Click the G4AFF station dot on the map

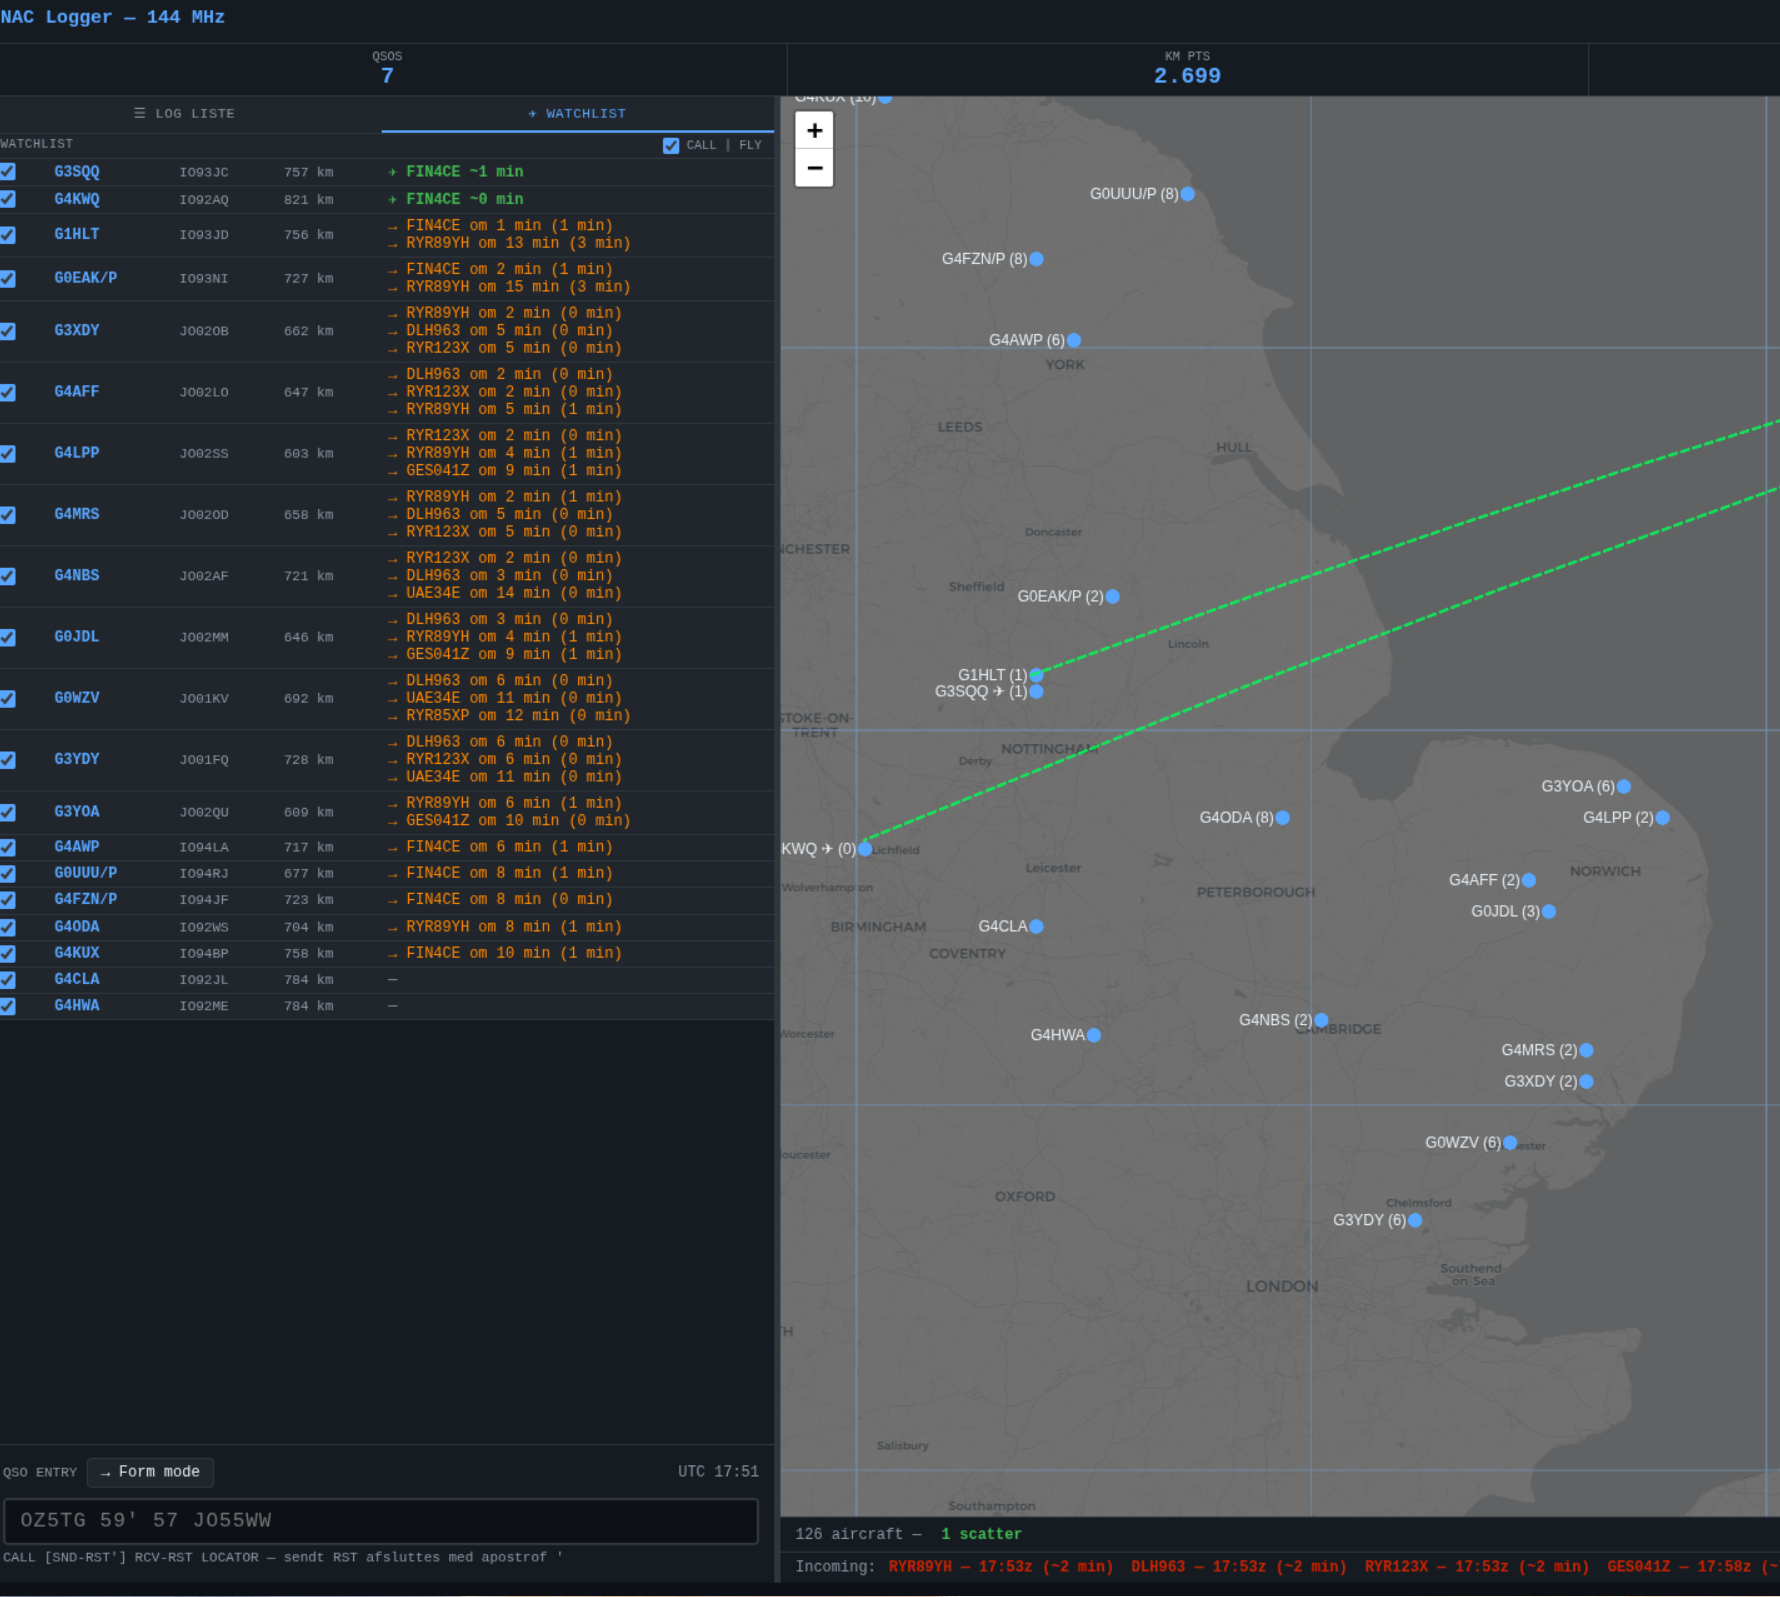(1528, 880)
